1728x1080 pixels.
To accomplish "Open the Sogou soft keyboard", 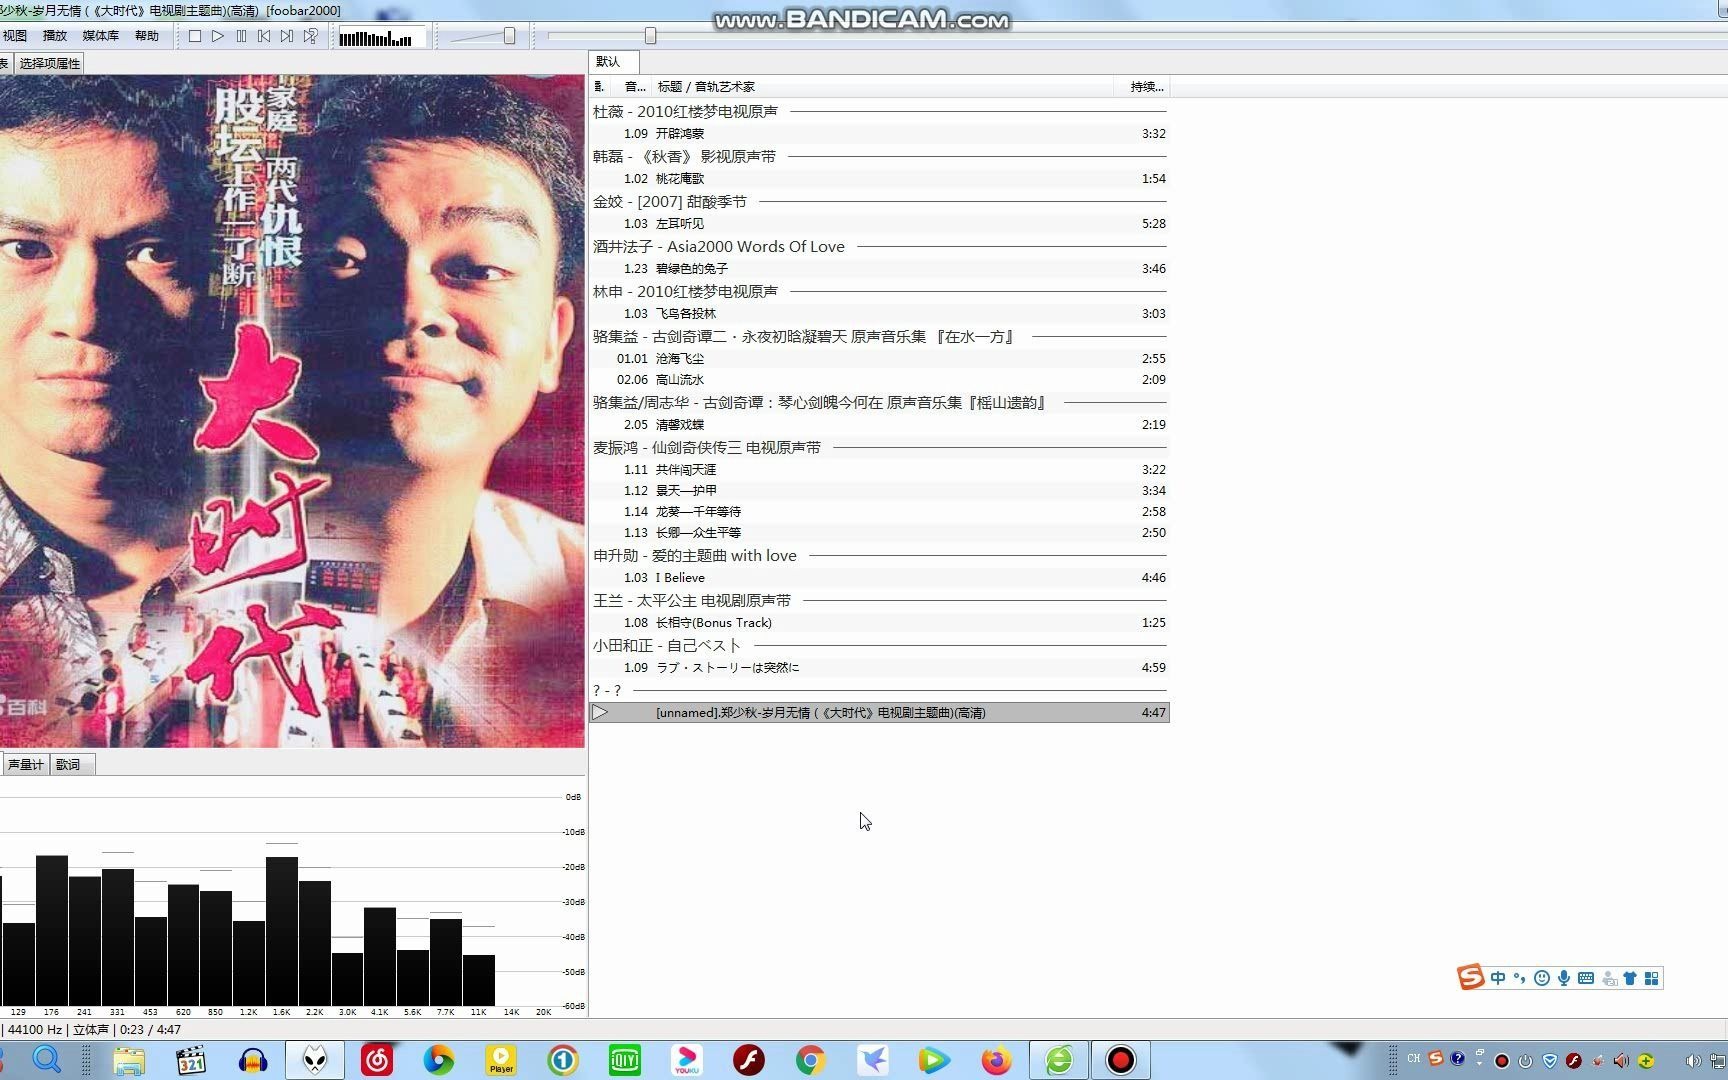I will tap(1586, 978).
